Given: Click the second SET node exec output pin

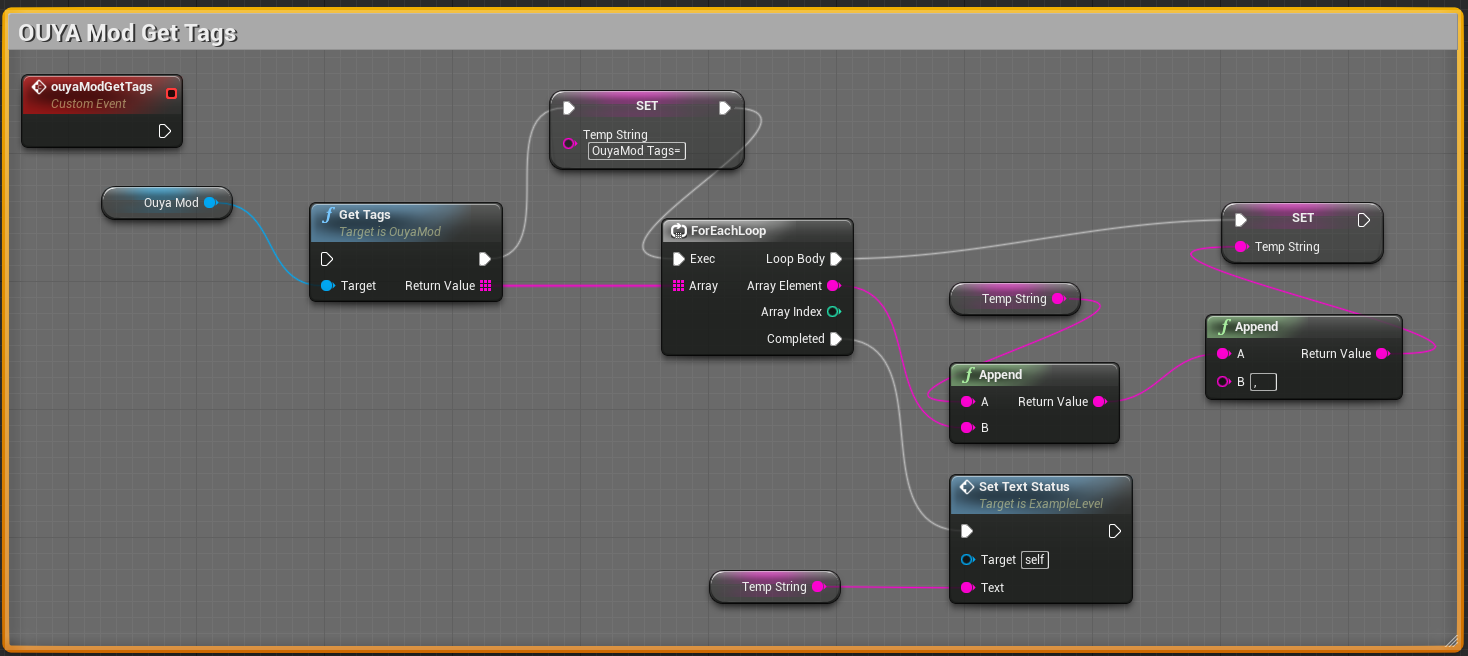Looking at the screenshot, I should coord(1363,220).
